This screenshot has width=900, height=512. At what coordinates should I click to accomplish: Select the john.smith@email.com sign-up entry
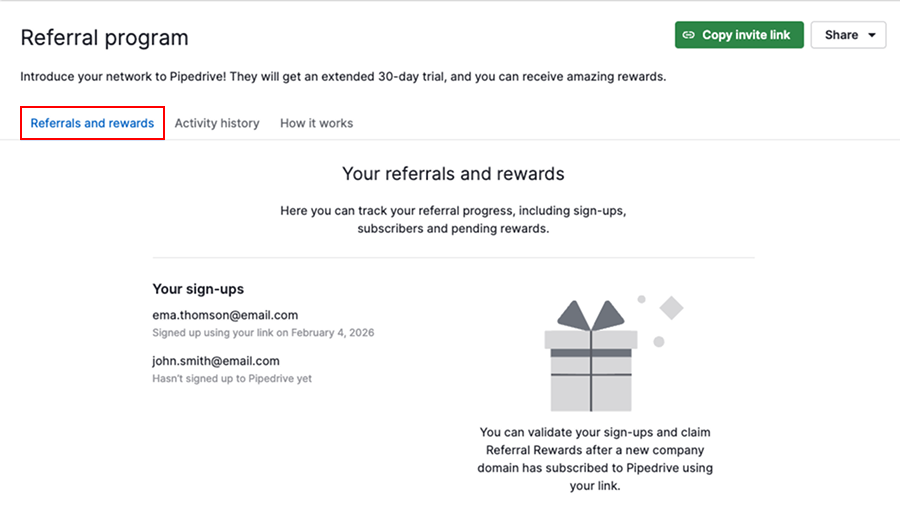(x=215, y=361)
